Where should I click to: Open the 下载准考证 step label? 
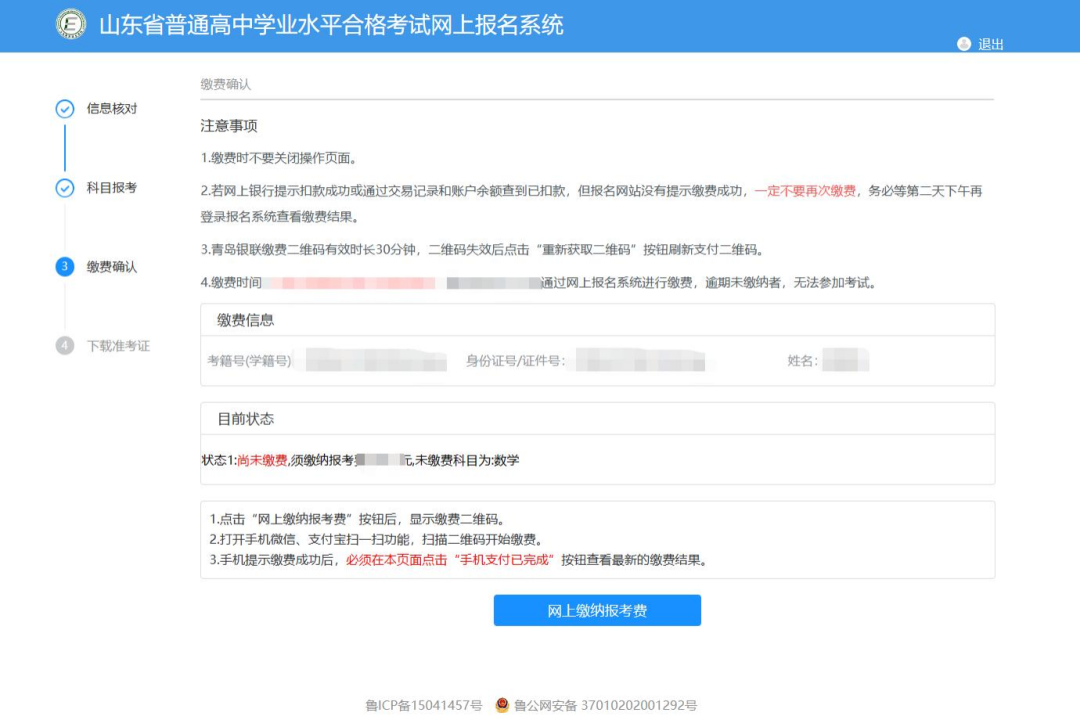pyautogui.click(x=118, y=346)
